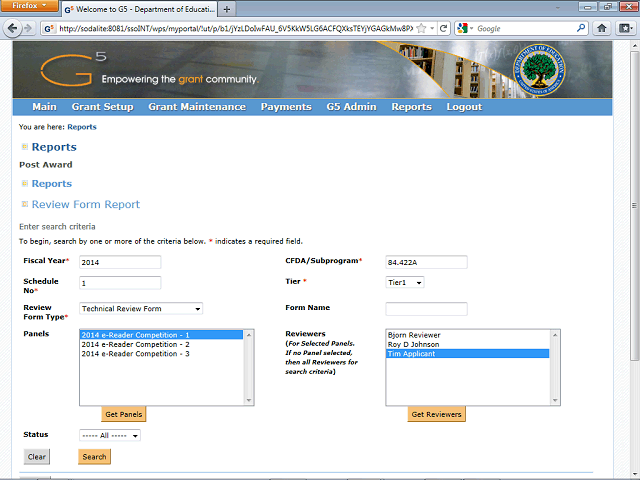The width and height of the screenshot is (640, 480).
Task: Open the G5 Admin menu
Action: pyautogui.click(x=351, y=107)
